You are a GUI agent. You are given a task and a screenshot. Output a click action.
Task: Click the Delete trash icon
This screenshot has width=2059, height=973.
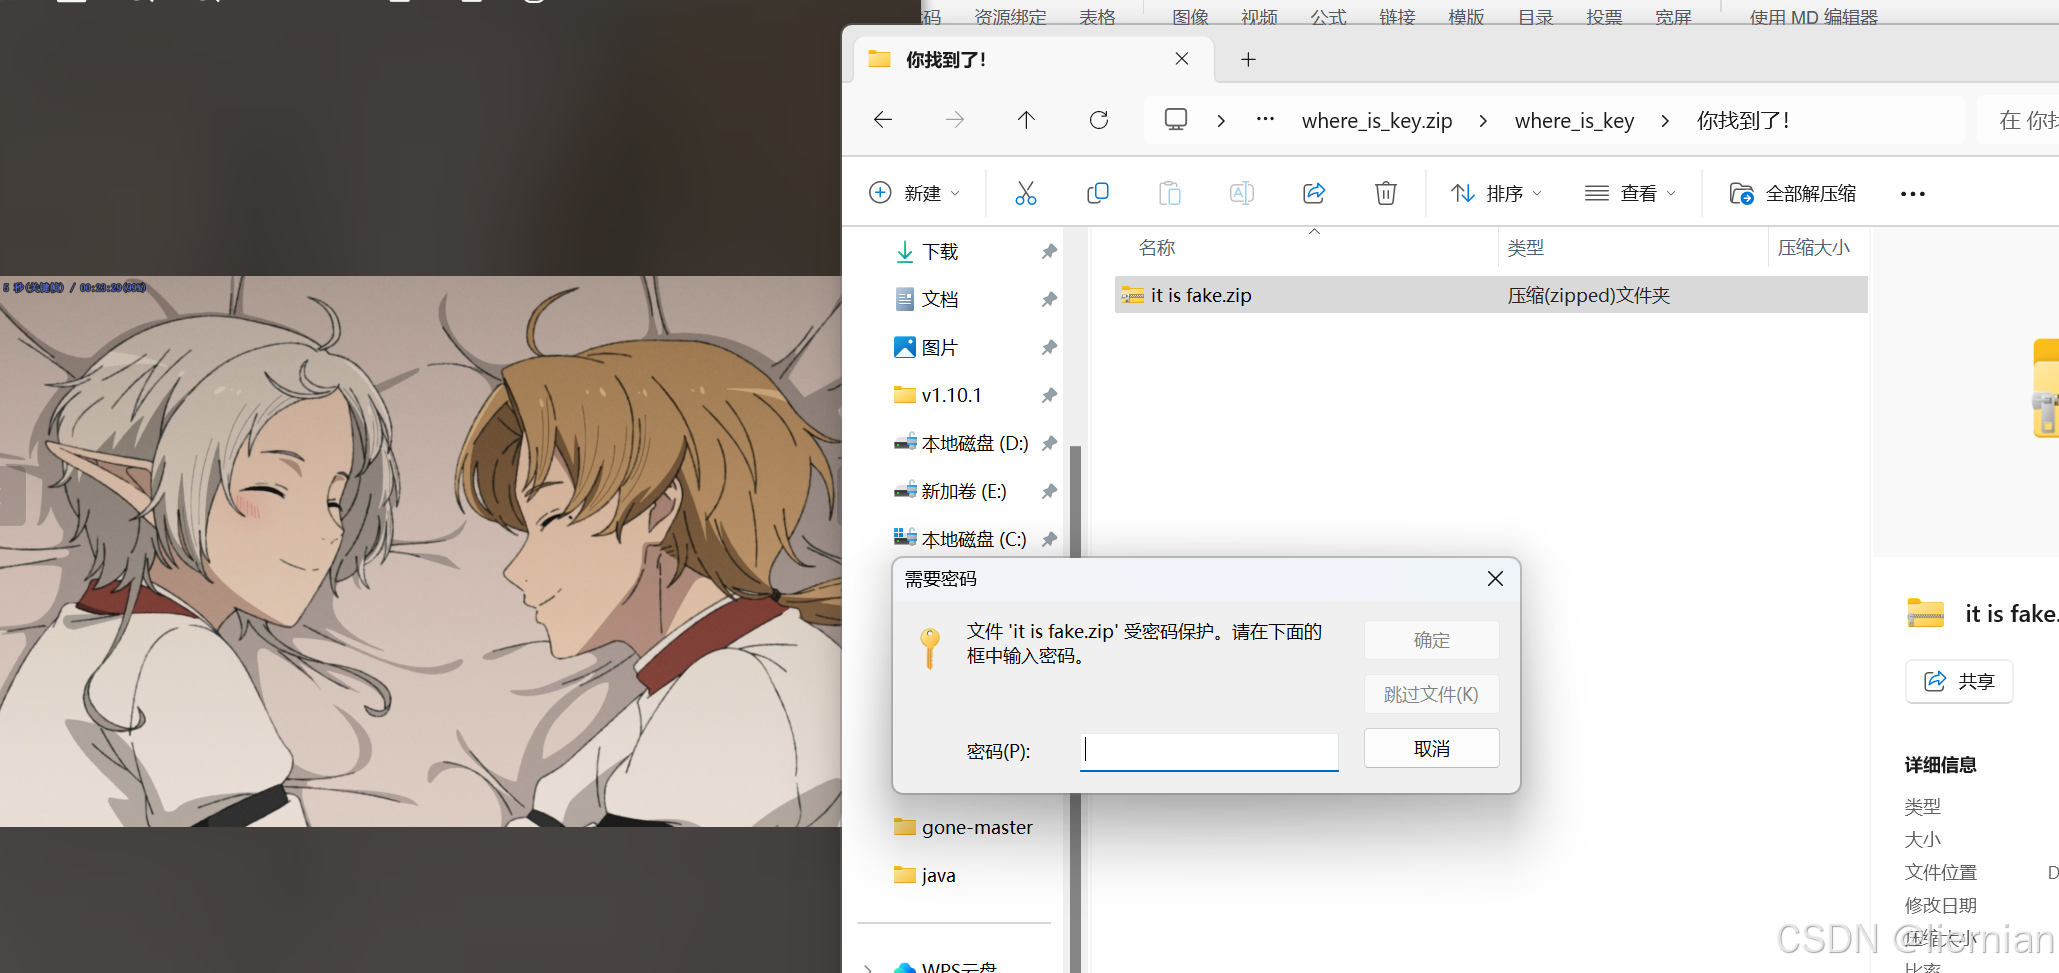(1386, 193)
